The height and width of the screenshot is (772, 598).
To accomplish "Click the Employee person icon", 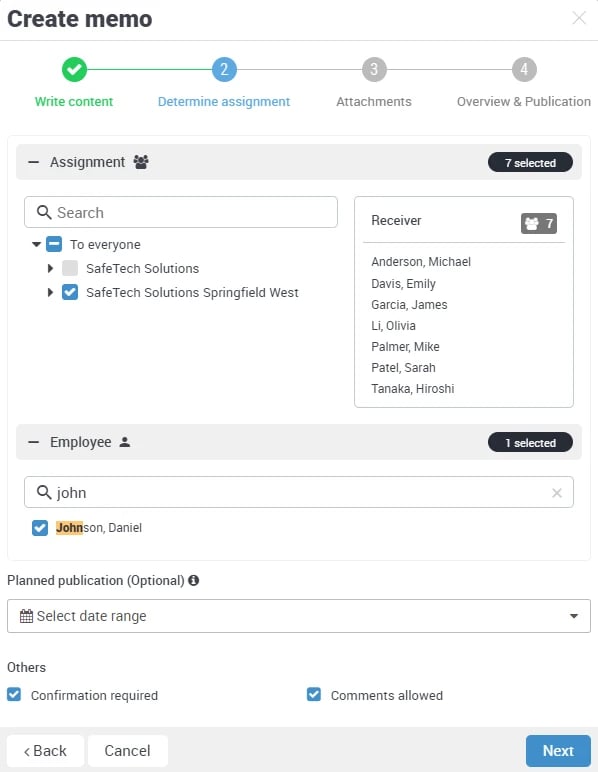I will pyautogui.click(x=125, y=442).
